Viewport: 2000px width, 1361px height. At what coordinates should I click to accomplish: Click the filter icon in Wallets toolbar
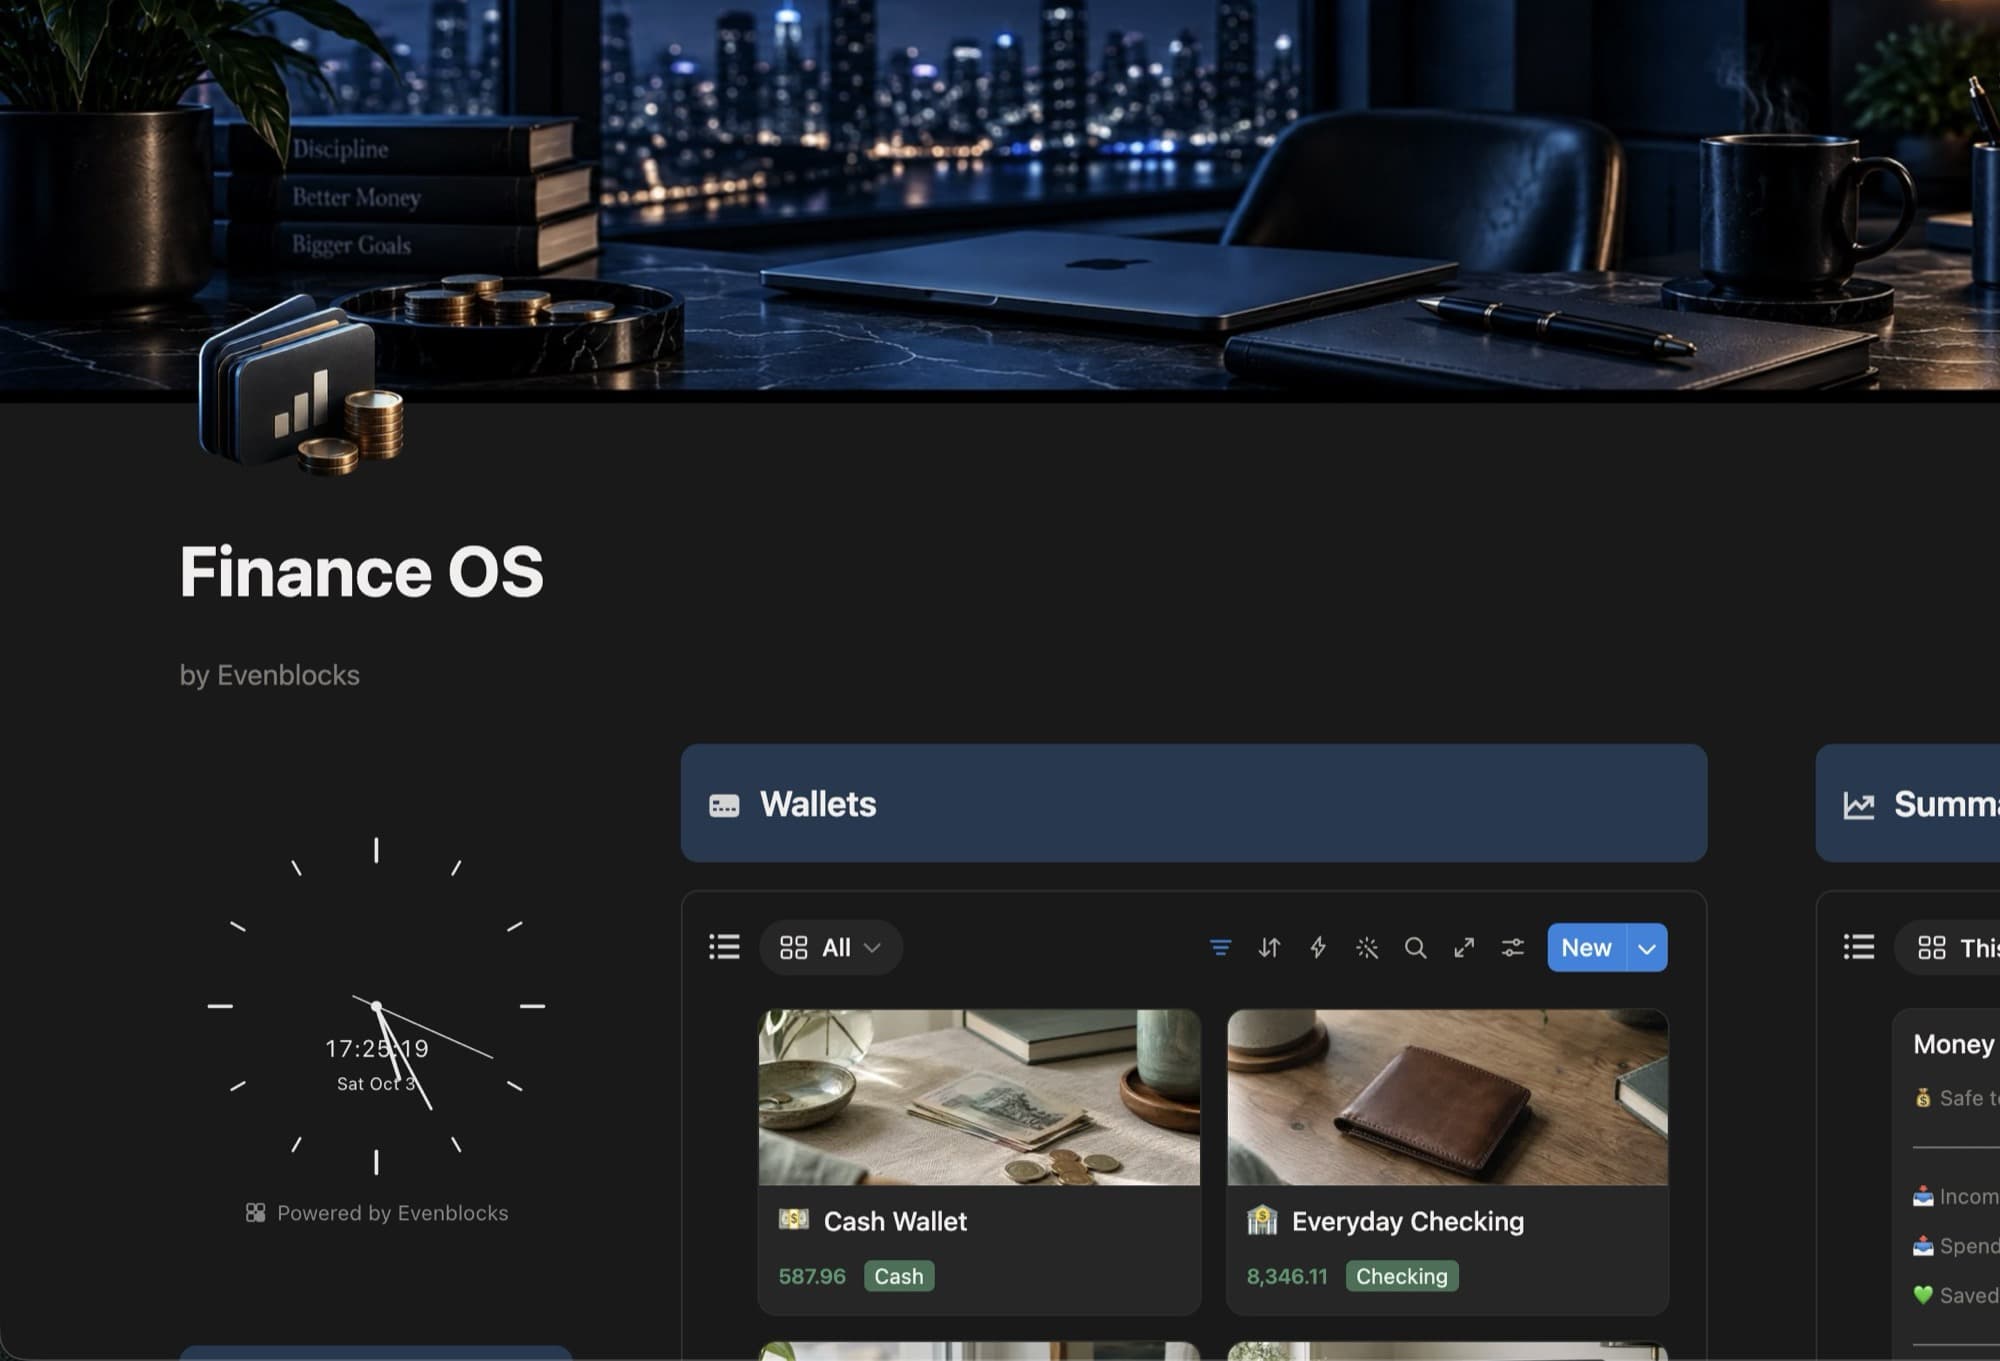click(x=1220, y=947)
